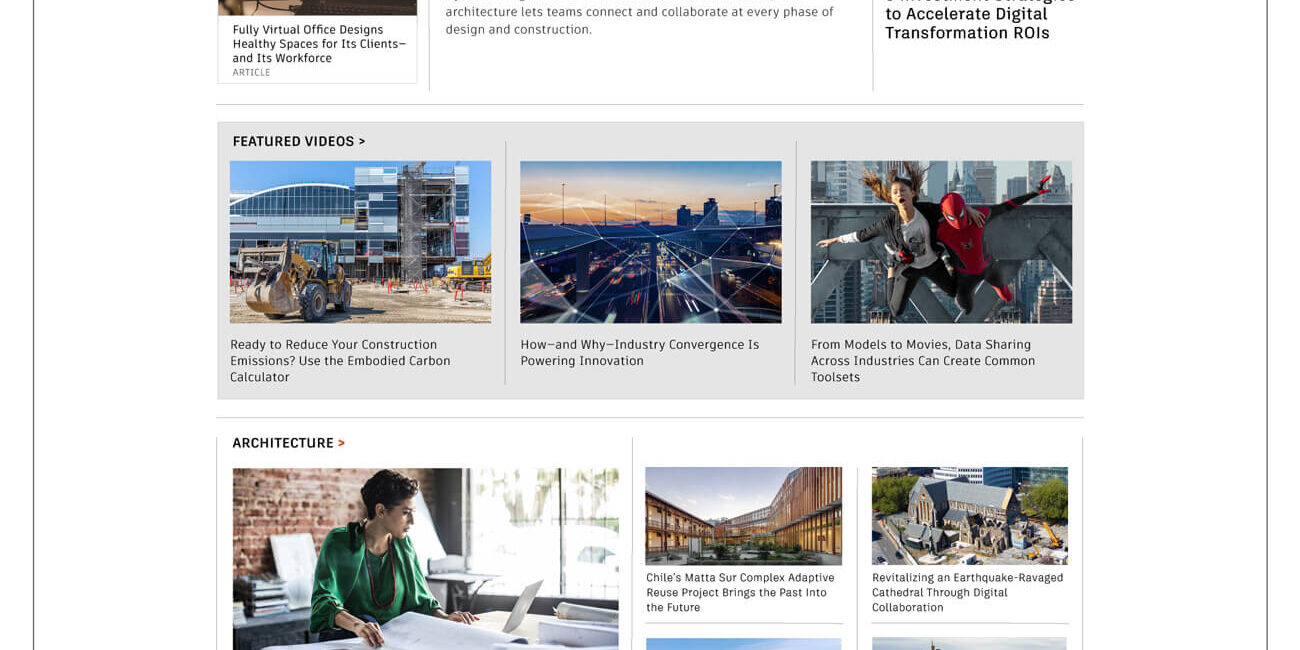Expand Architecture using the red chevron
This screenshot has width=1300, height=650.
(x=342, y=443)
